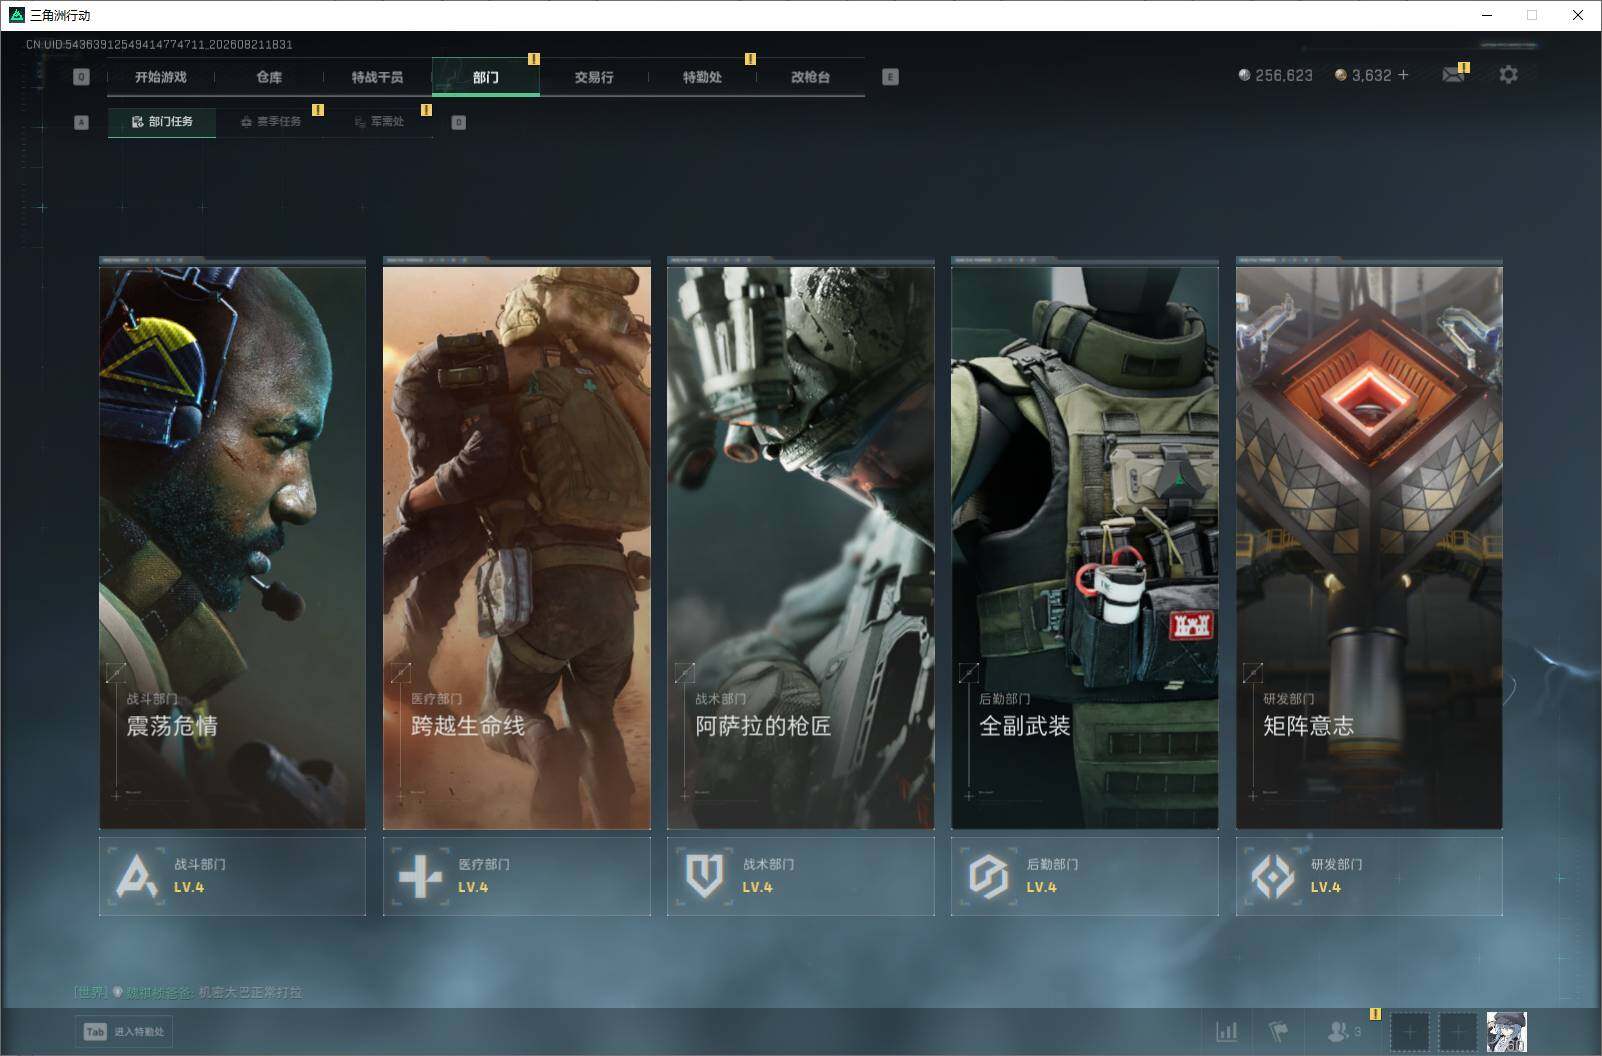Open the mail envelope icon
1602x1056 pixels.
(1453, 75)
